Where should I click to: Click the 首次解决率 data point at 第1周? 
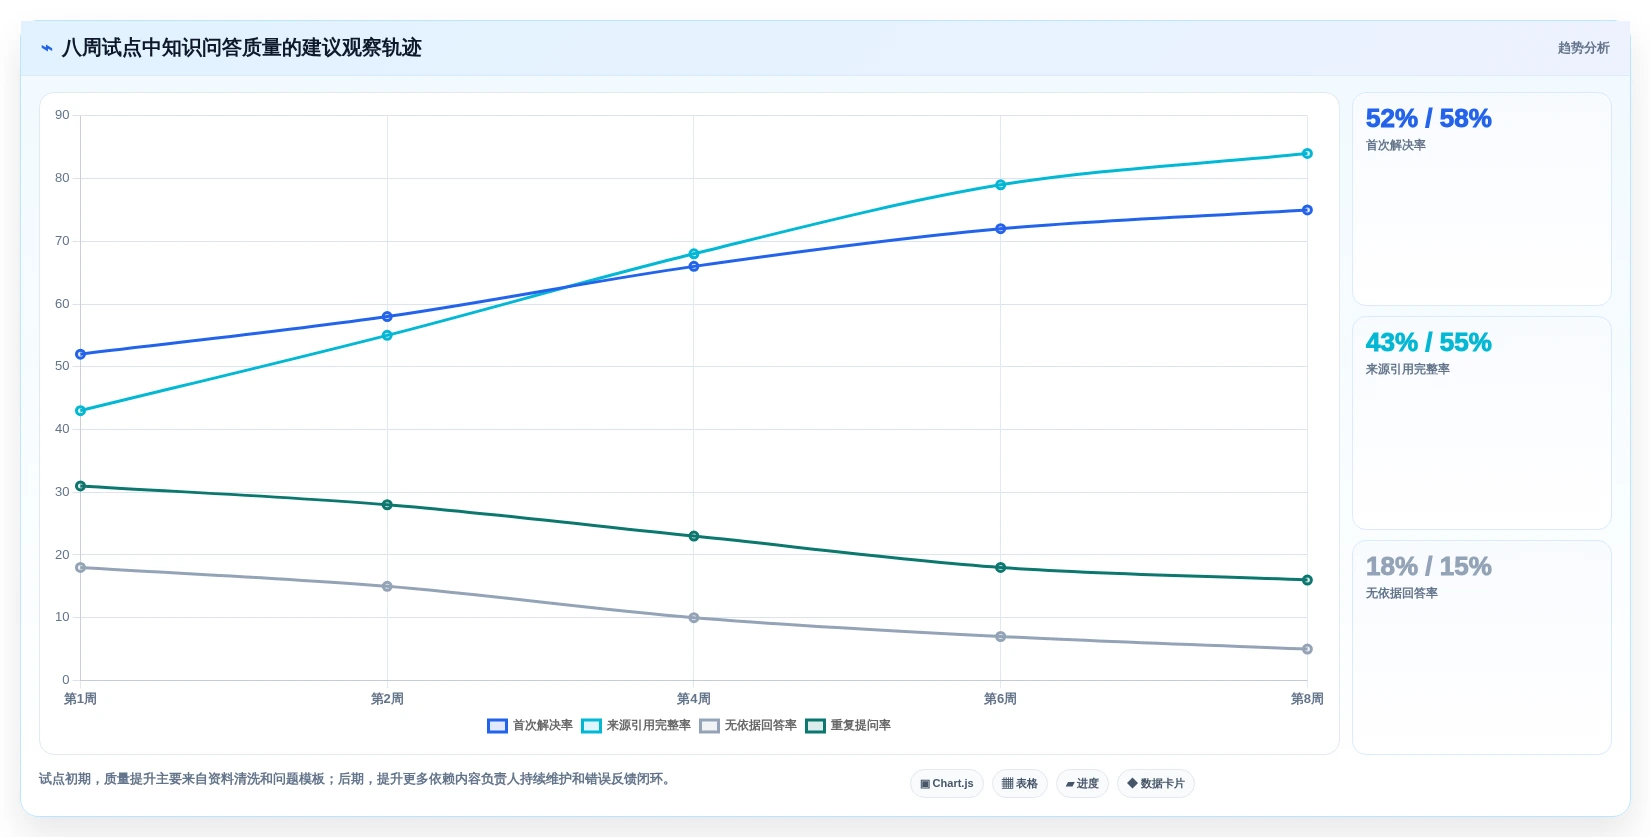(81, 354)
